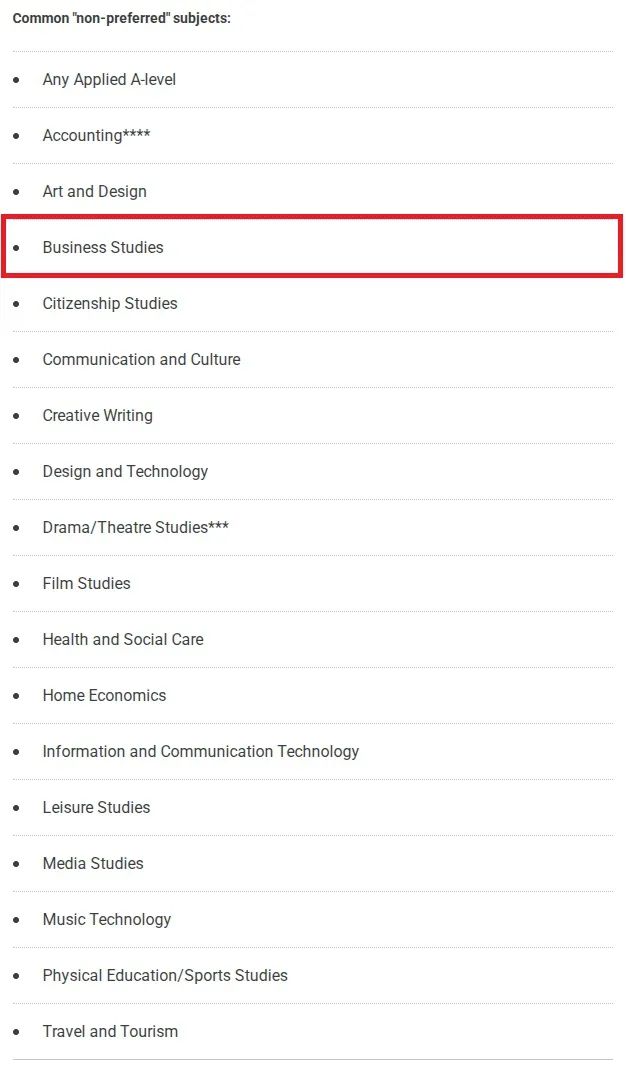Click the bullet point beside Business Studies

coord(16,247)
